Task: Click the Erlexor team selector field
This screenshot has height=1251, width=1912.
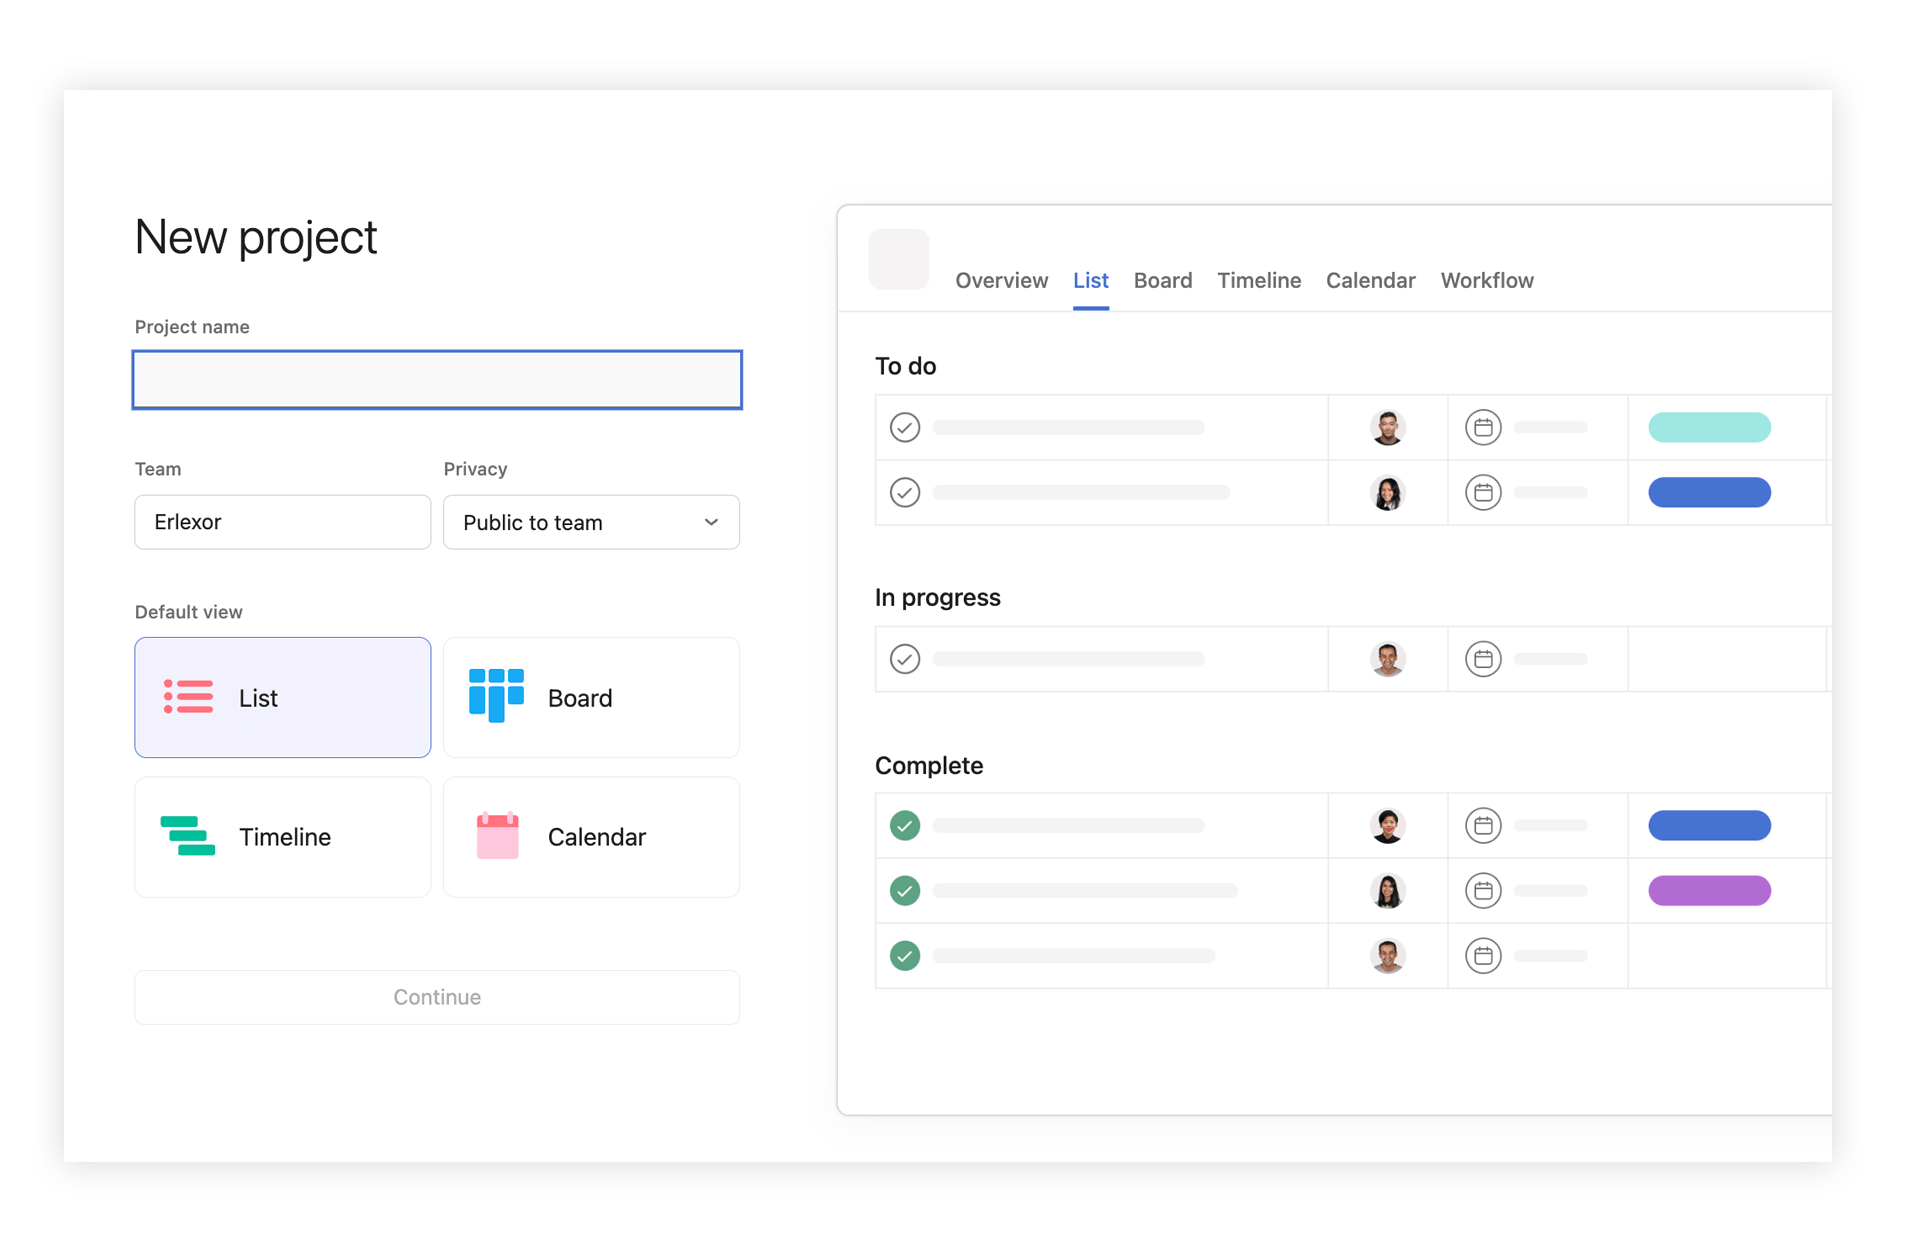Action: (283, 522)
